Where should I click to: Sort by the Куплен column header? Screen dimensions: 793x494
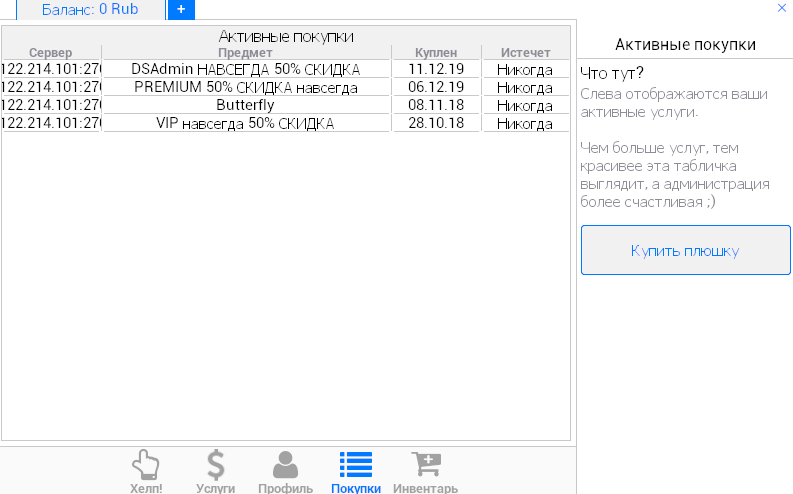pos(436,52)
